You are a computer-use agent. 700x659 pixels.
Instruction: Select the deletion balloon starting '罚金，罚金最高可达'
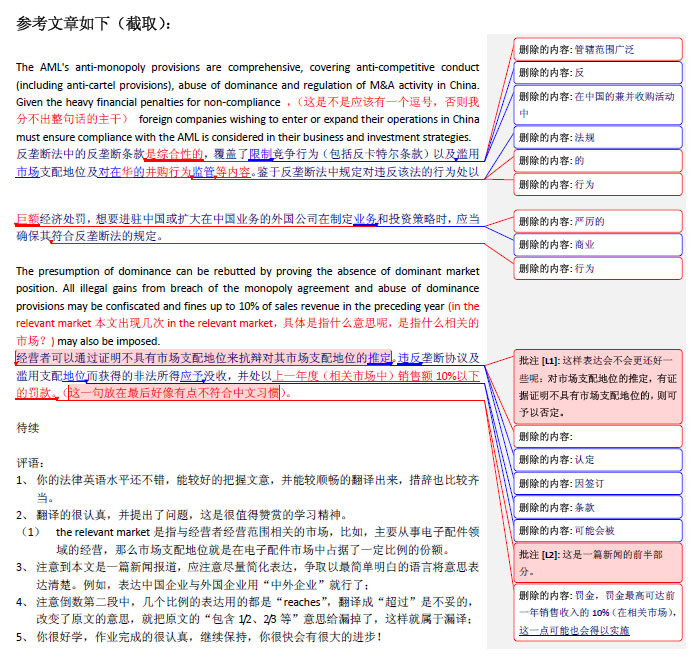coord(598,613)
